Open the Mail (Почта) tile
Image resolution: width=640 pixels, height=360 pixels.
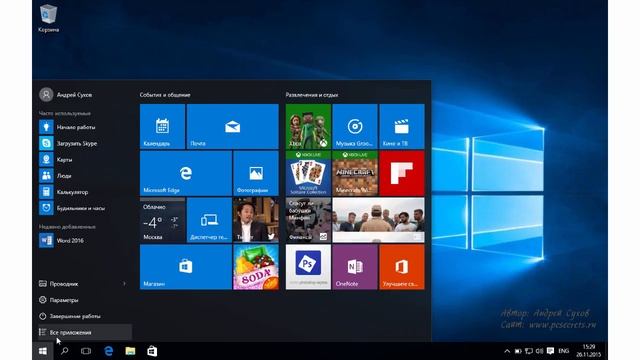point(233,126)
